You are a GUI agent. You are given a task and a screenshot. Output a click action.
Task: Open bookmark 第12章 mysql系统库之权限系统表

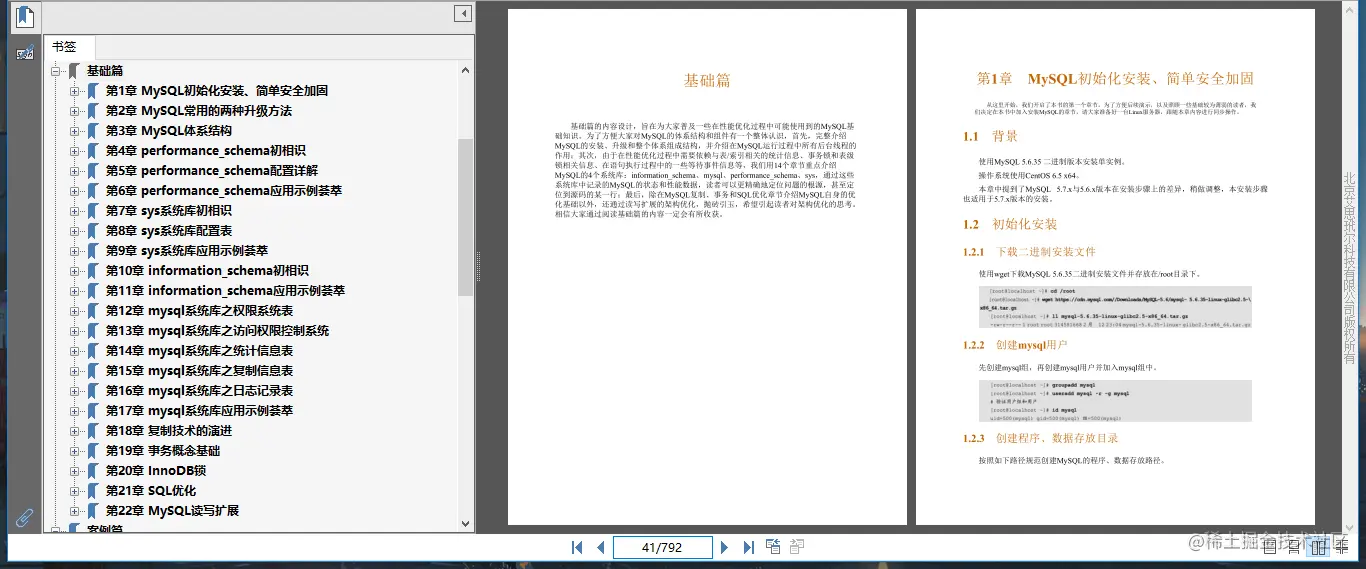coord(200,311)
